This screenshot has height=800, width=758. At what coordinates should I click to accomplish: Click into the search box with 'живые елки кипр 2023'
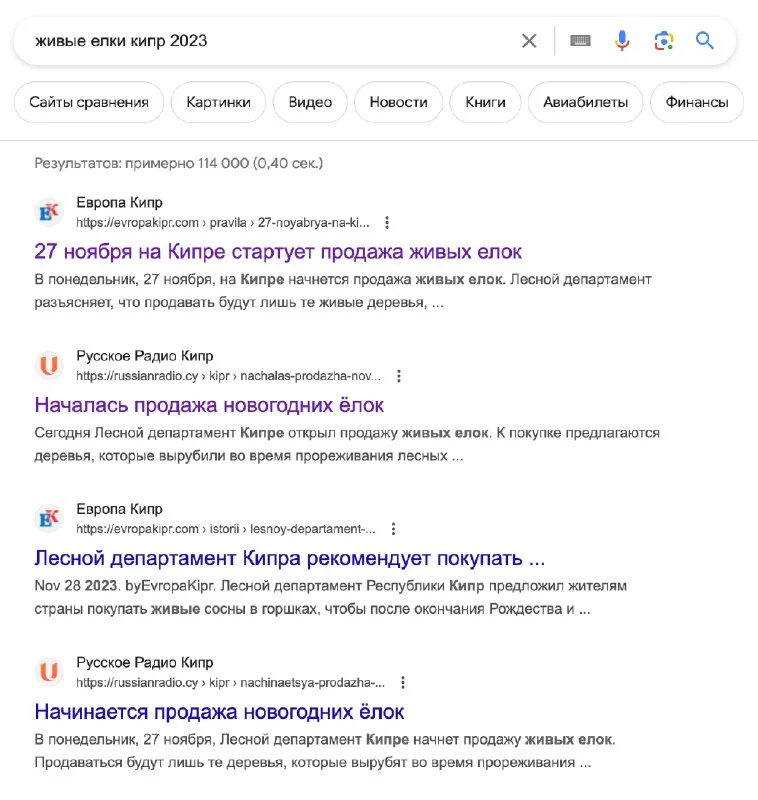point(265,41)
